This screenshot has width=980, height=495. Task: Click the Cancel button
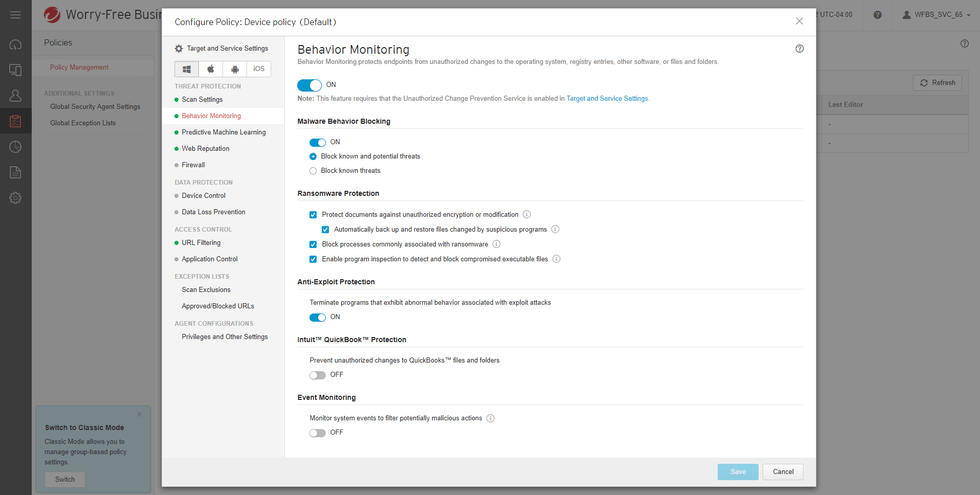(782, 472)
